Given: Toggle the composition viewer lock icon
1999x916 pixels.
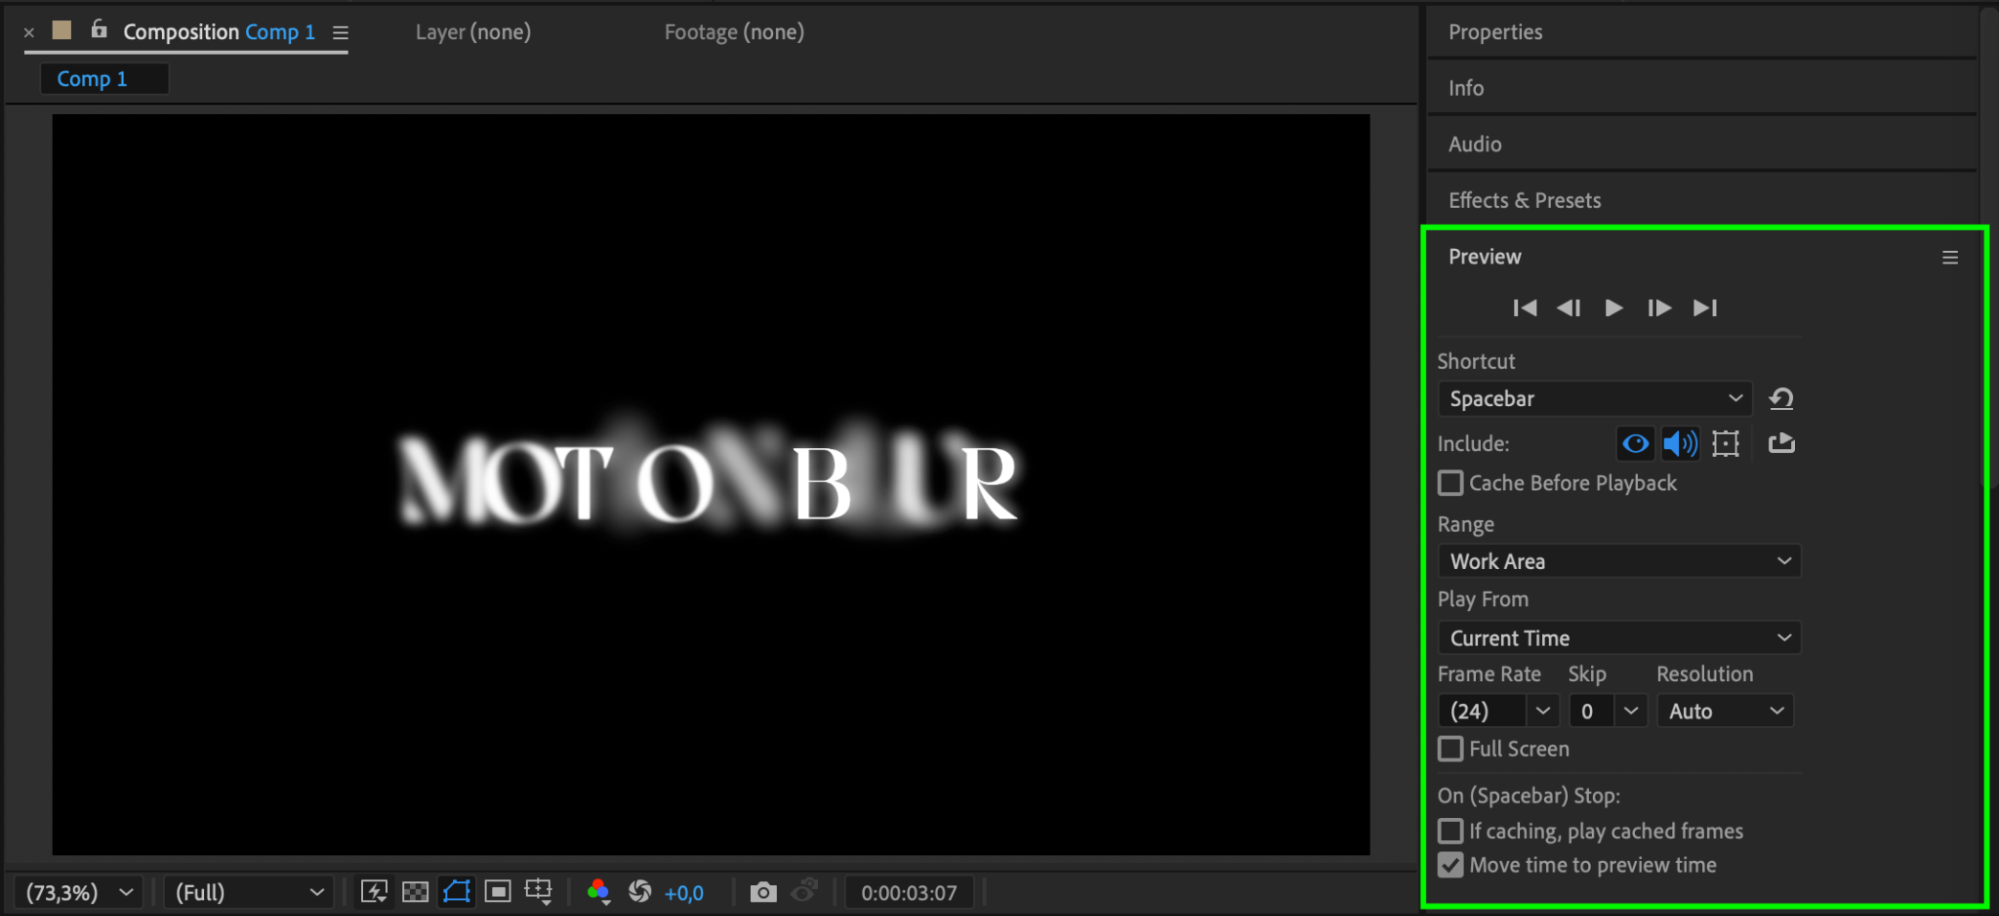Looking at the screenshot, I should (99, 29).
